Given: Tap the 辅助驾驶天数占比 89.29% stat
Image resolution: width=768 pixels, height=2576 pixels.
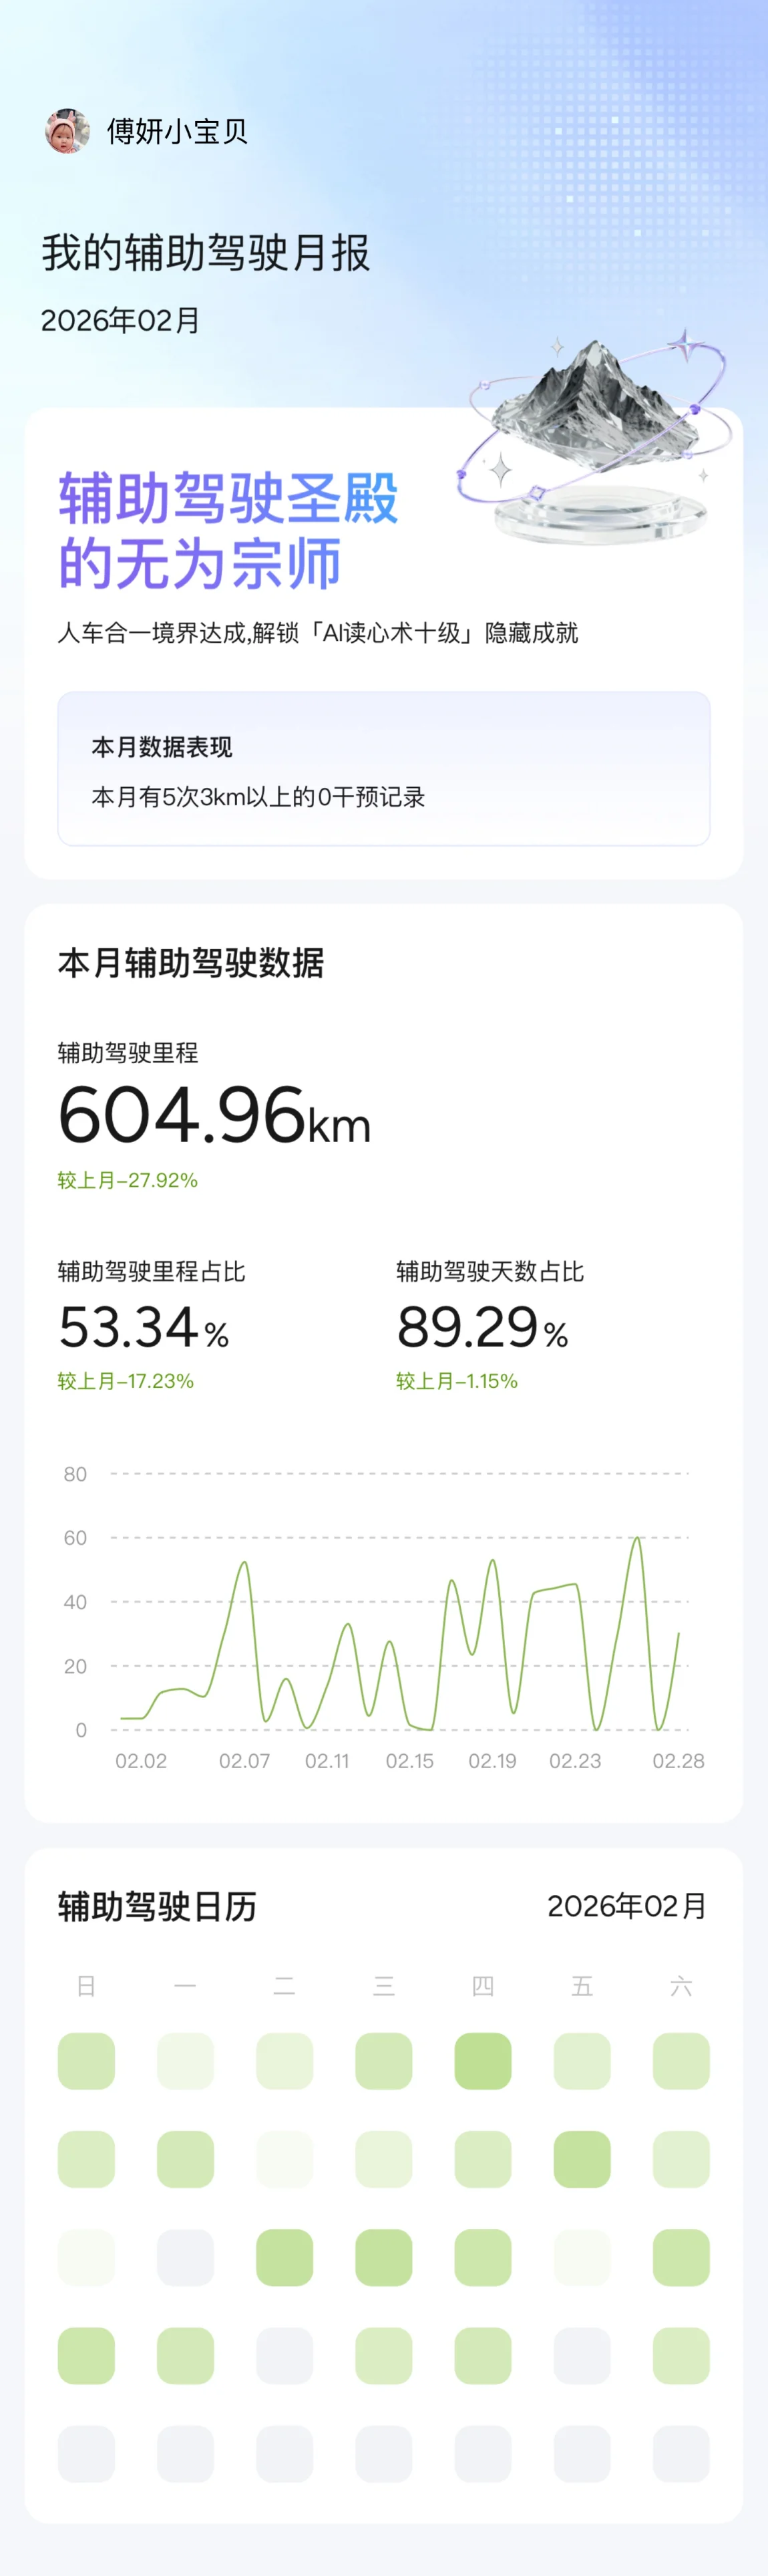Looking at the screenshot, I should (483, 1327).
